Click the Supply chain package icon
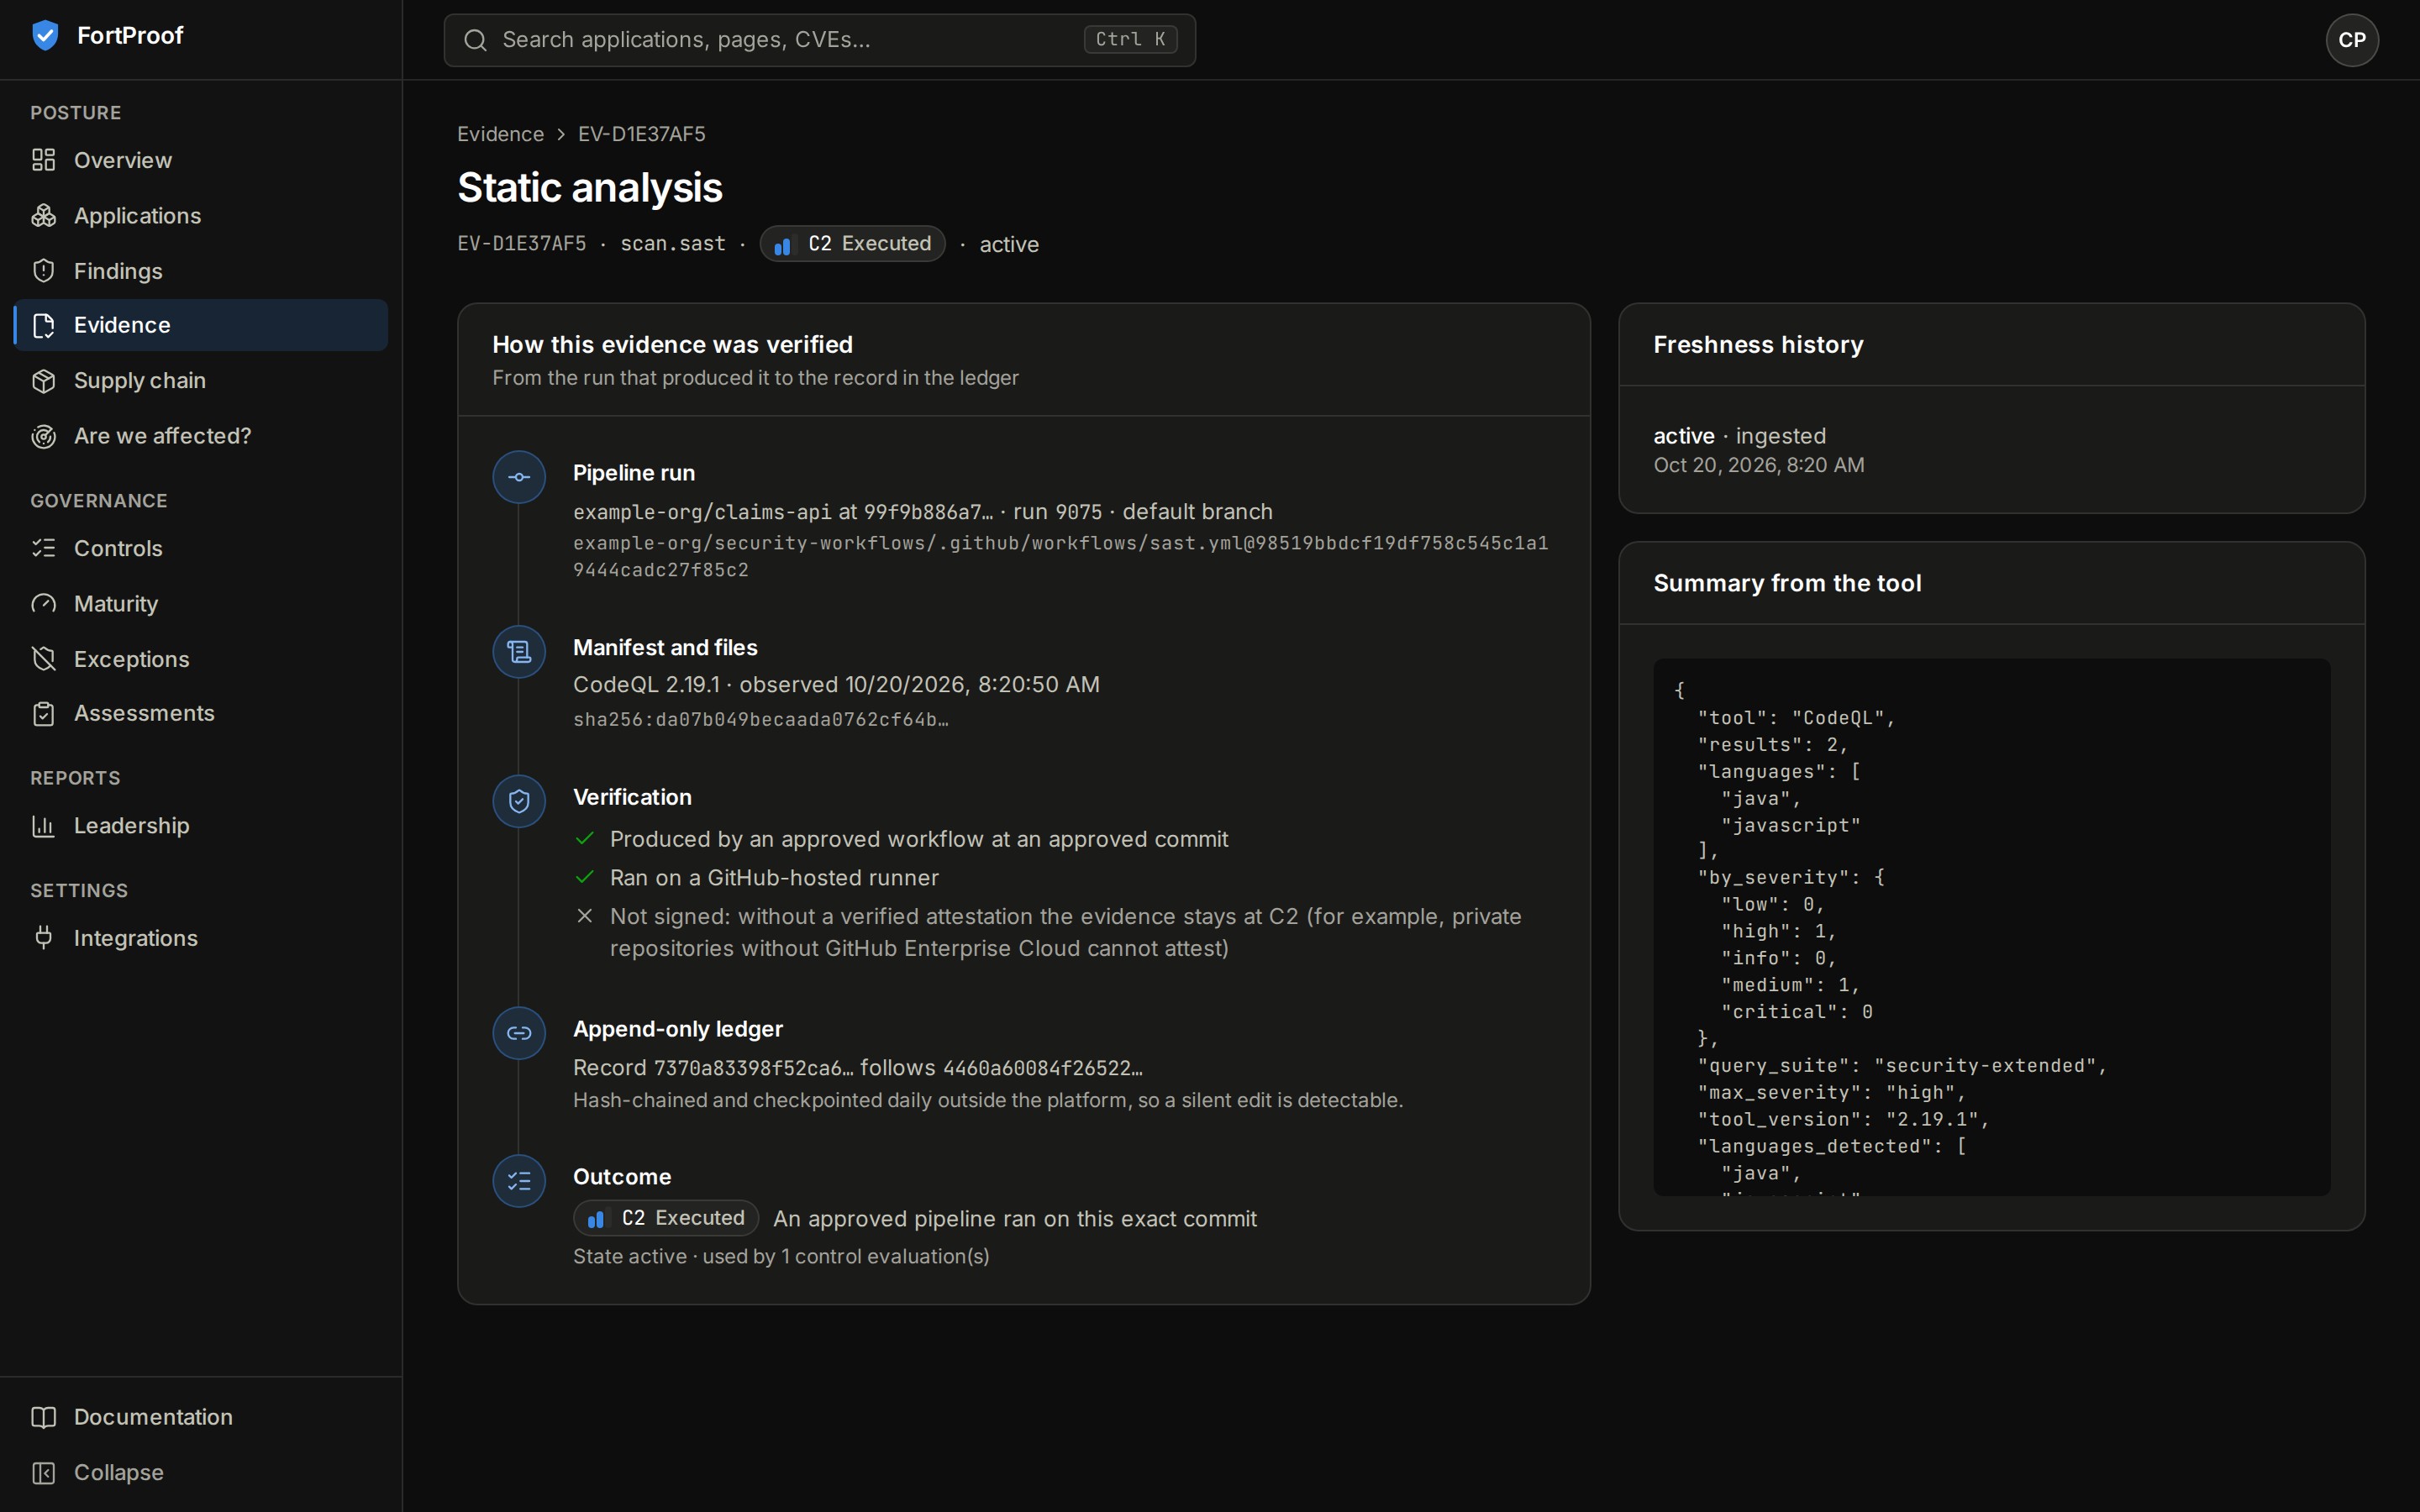This screenshot has width=2420, height=1512. click(x=43, y=381)
